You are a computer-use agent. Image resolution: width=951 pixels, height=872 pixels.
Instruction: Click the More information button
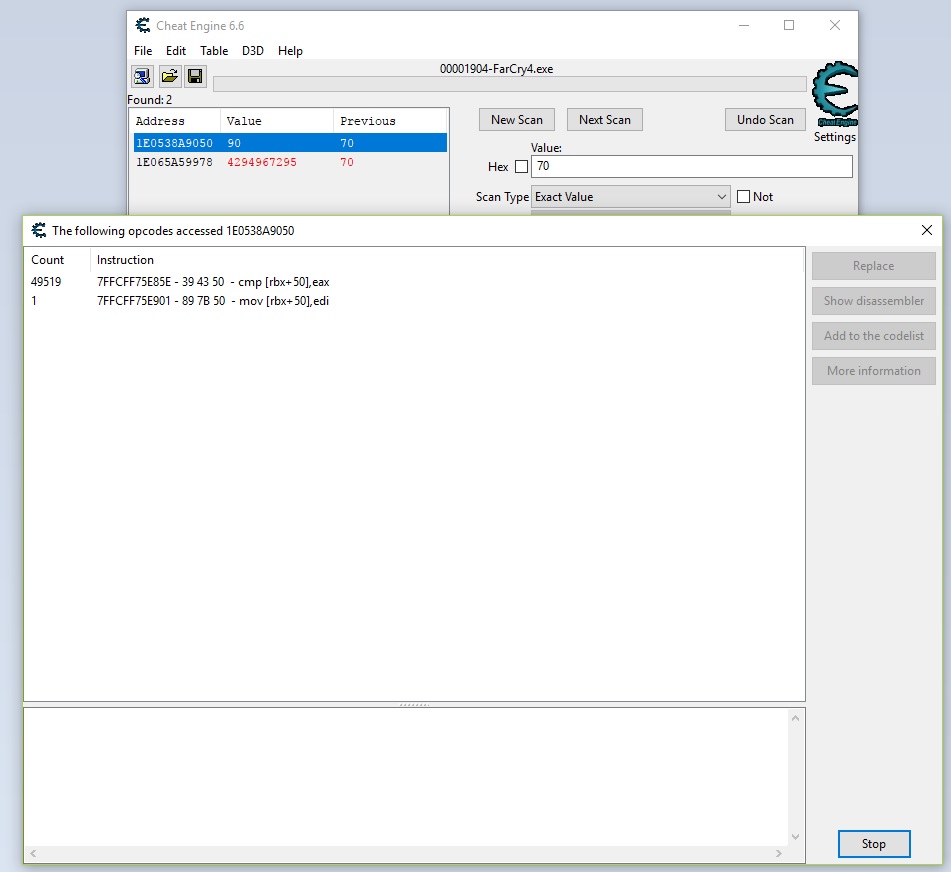[873, 371]
